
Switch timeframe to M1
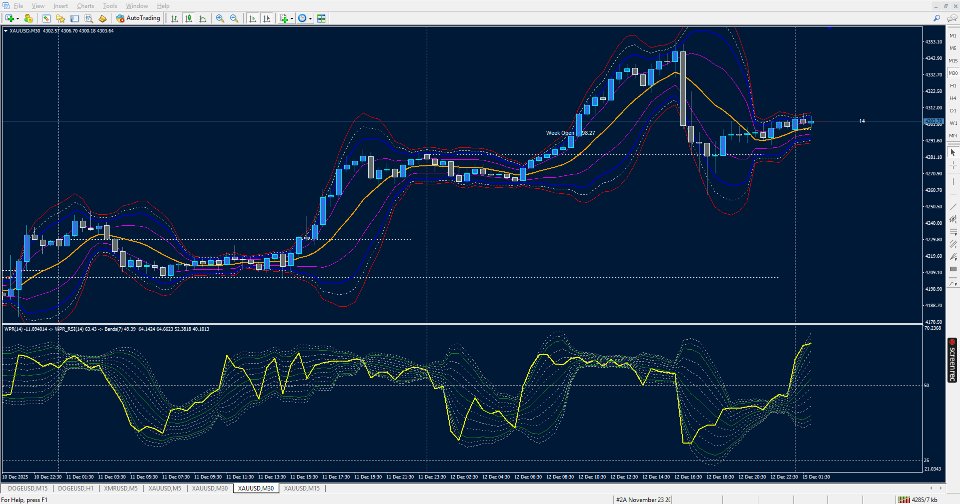click(x=953, y=36)
